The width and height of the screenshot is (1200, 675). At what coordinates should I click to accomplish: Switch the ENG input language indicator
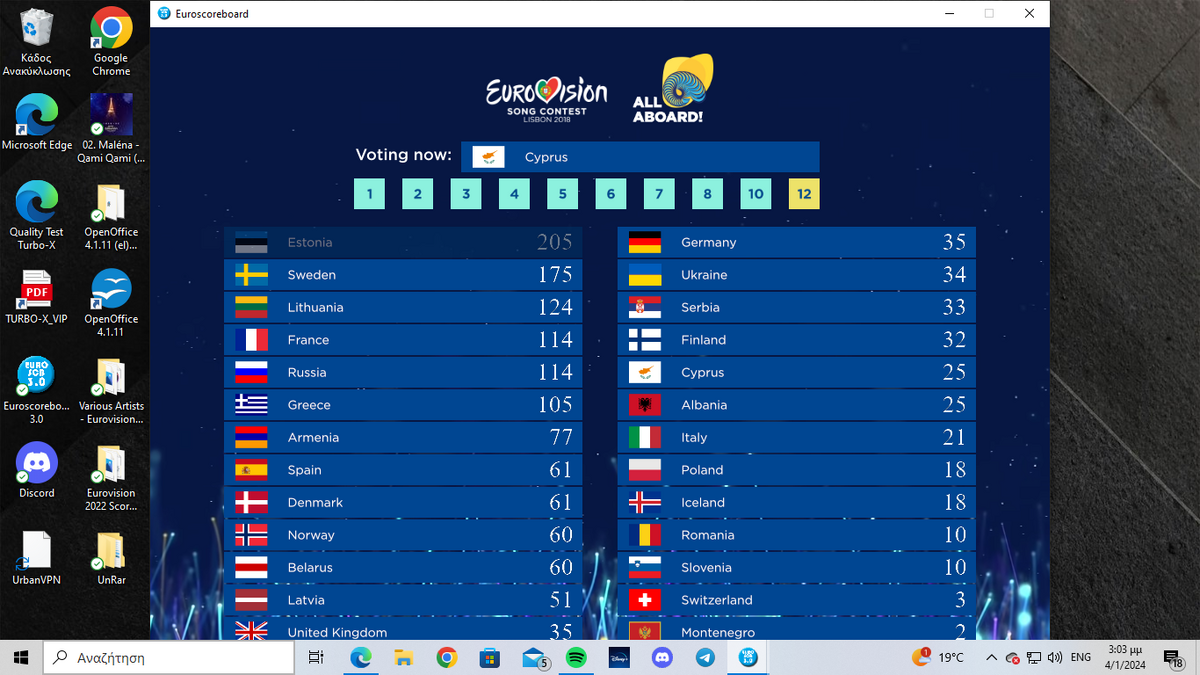coord(1081,657)
